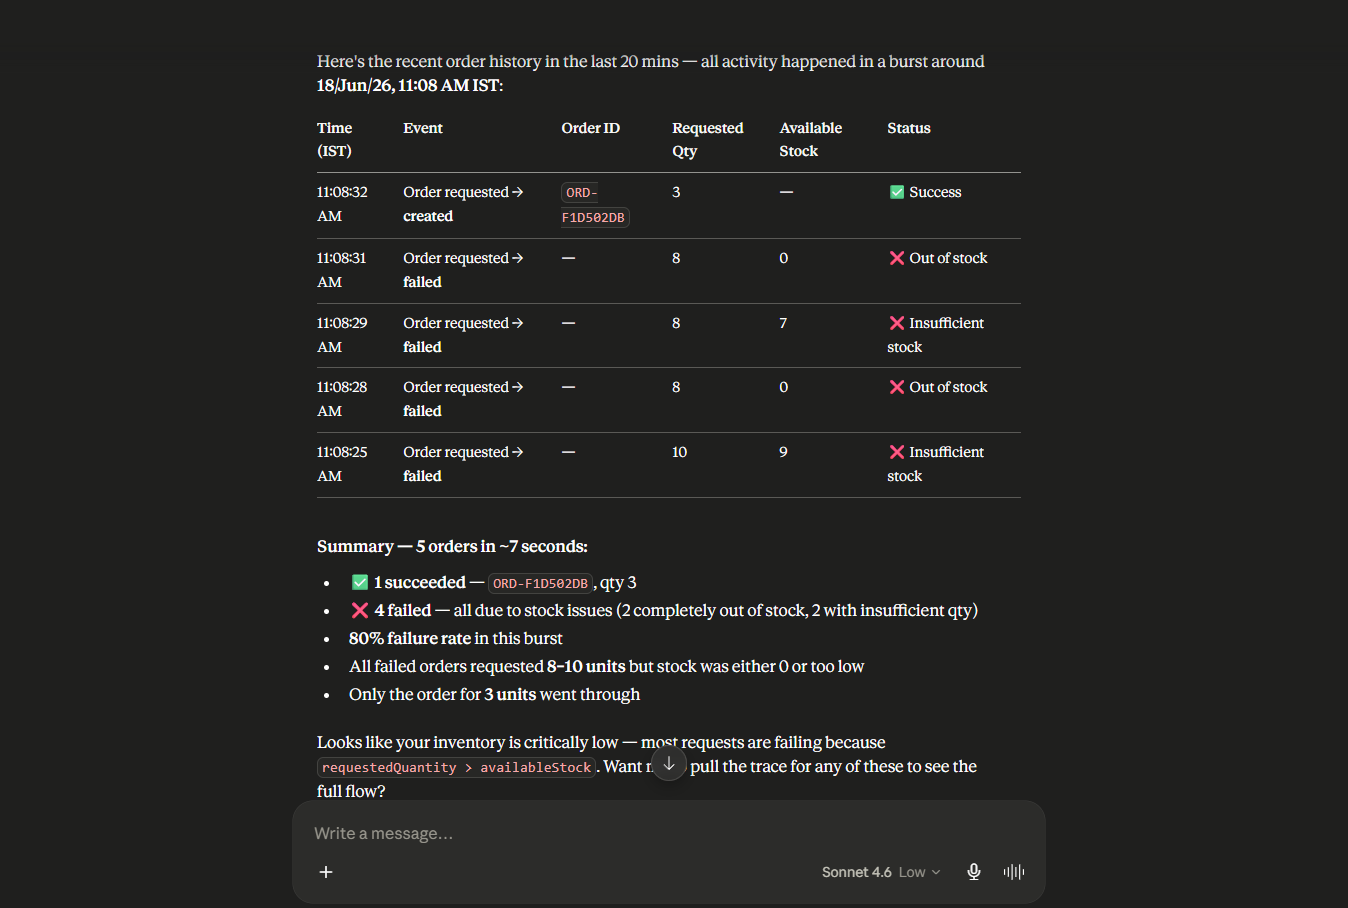The image size is (1348, 908).
Task: Click ORD-F1D502DB code in the summary
Action: (x=541, y=583)
